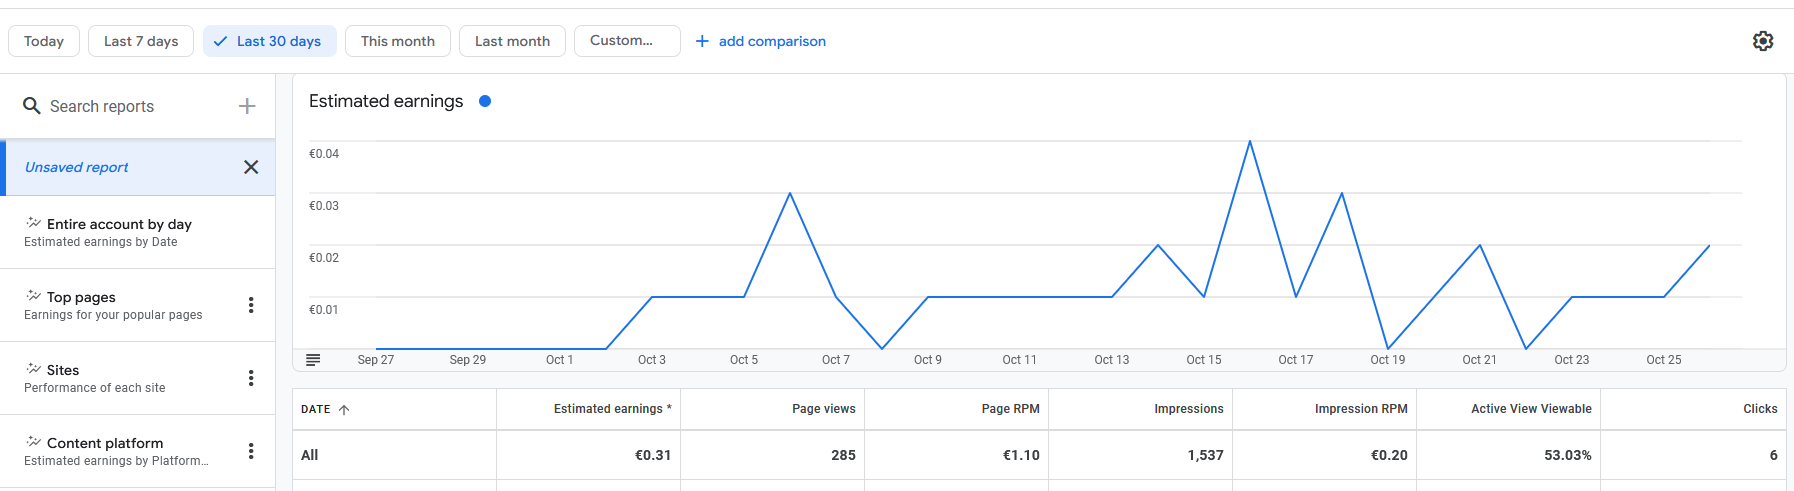
Task: Click the search magnifier icon
Action: [x=32, y=106]
